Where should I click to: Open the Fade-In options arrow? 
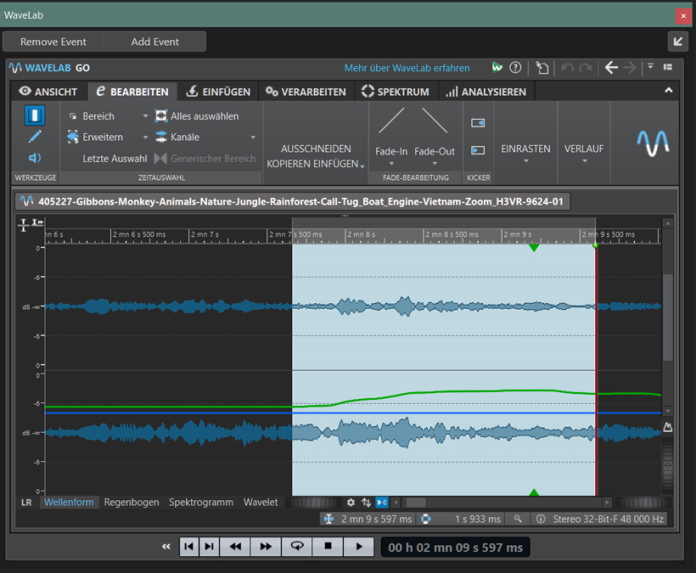392,164
